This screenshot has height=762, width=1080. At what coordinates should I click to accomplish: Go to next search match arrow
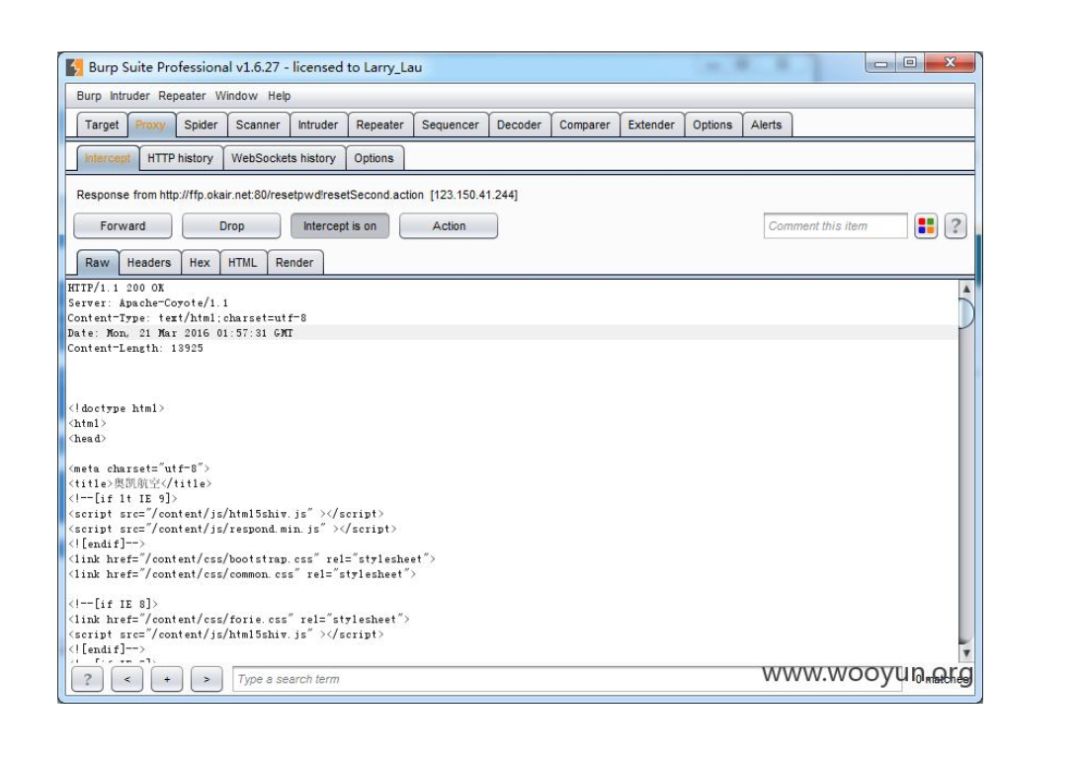(x=207, y=679)
